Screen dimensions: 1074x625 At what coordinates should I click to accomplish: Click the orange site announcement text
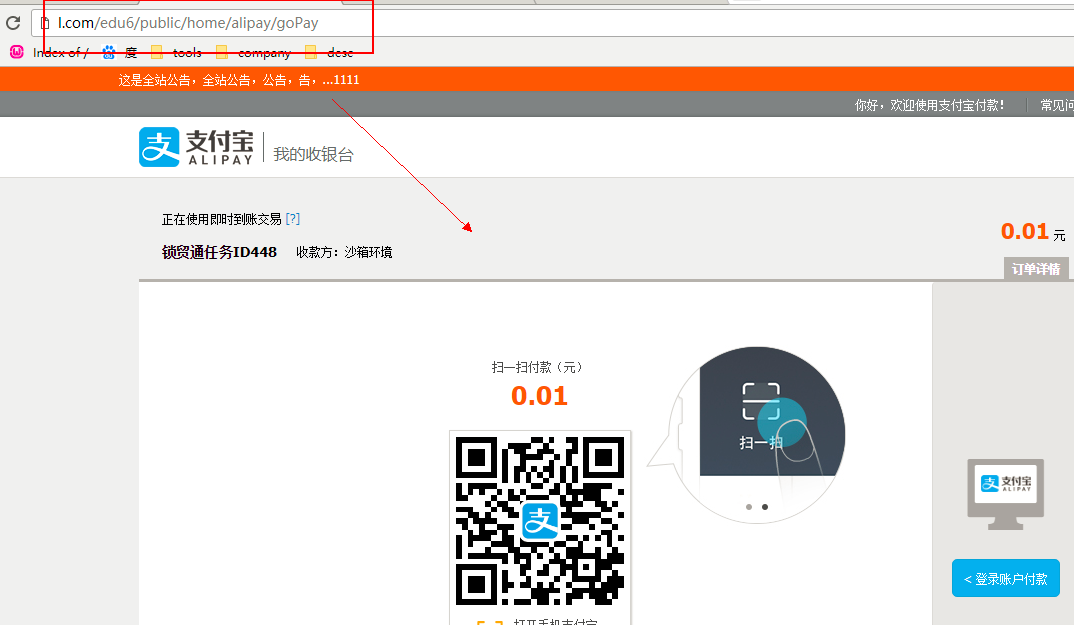click(238, 80)
